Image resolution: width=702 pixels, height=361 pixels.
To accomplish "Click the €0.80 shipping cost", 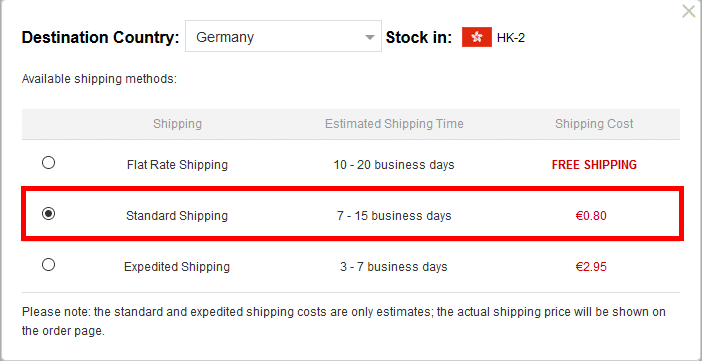I will point(591,216).
